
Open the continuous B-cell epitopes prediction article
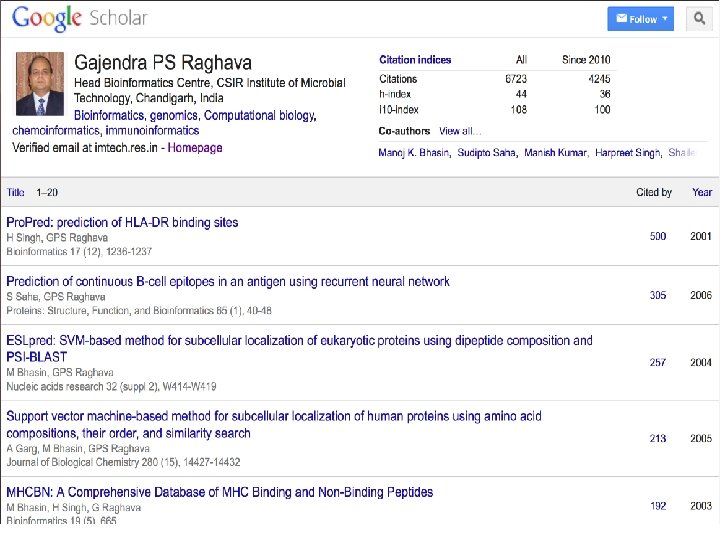(228, 282)
